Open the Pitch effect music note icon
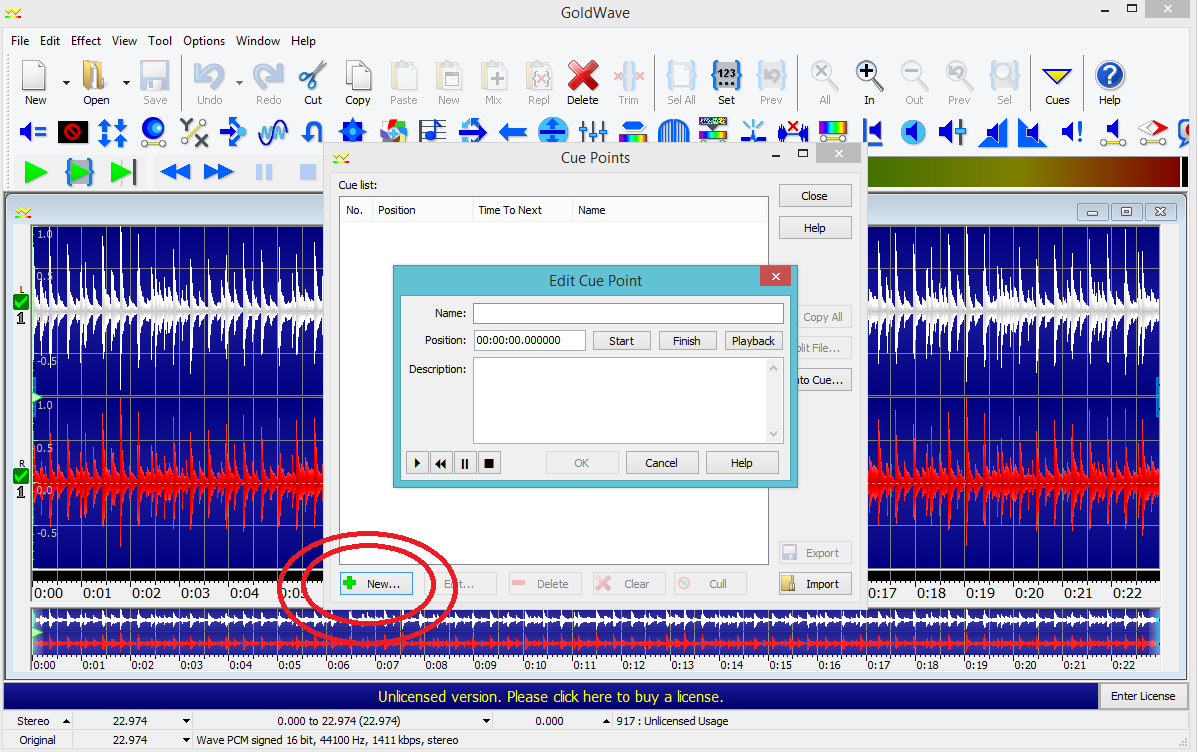Image resolution: width=1198 pixels, height=752 pixels. tap(432, 132)
